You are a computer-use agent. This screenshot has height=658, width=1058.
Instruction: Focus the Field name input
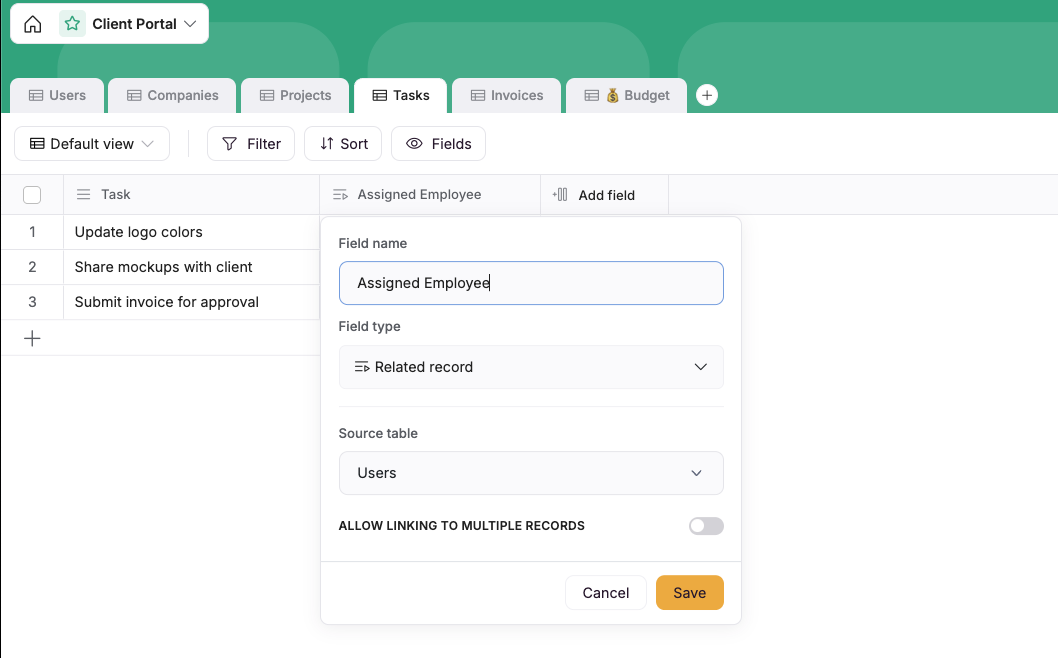pos(531,283)
